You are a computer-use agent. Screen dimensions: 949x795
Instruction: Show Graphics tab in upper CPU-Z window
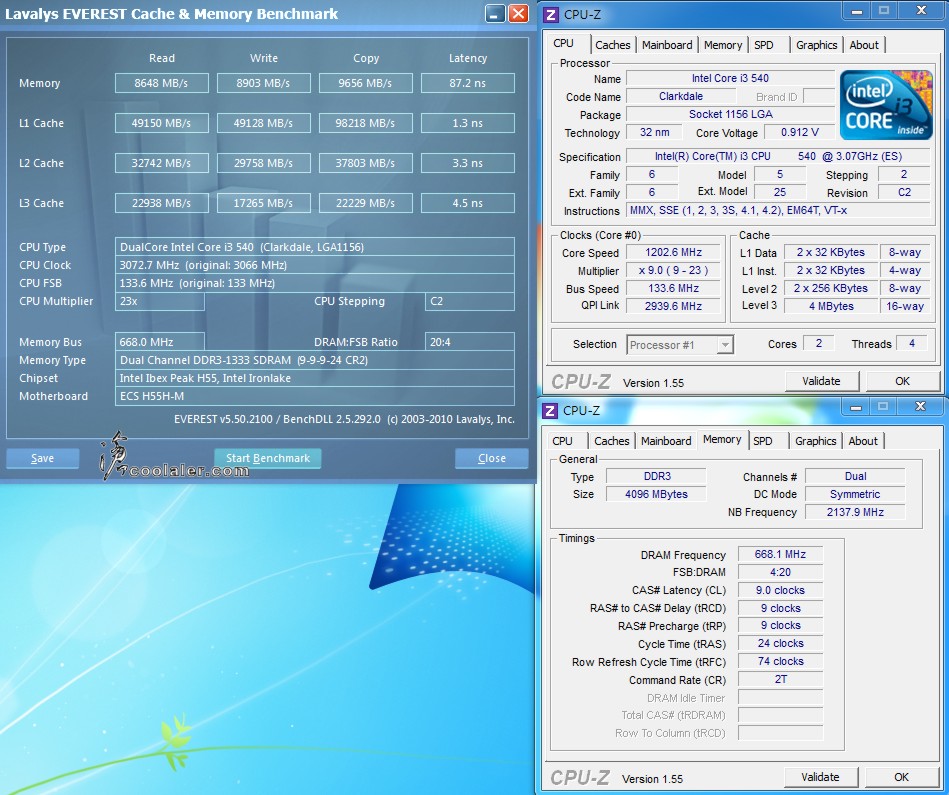[x=816, y=45]
